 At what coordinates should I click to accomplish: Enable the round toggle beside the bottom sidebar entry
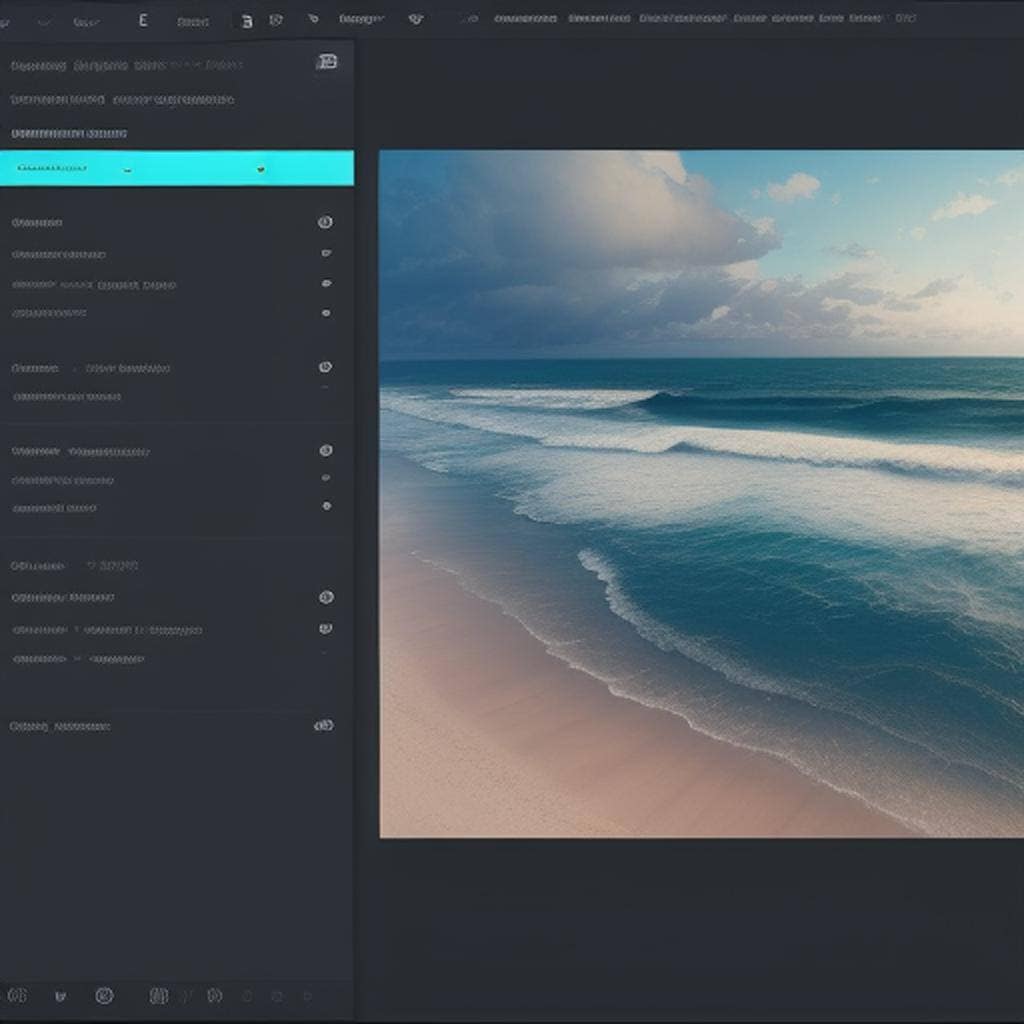pyautogui.click(x=322, y=724)
